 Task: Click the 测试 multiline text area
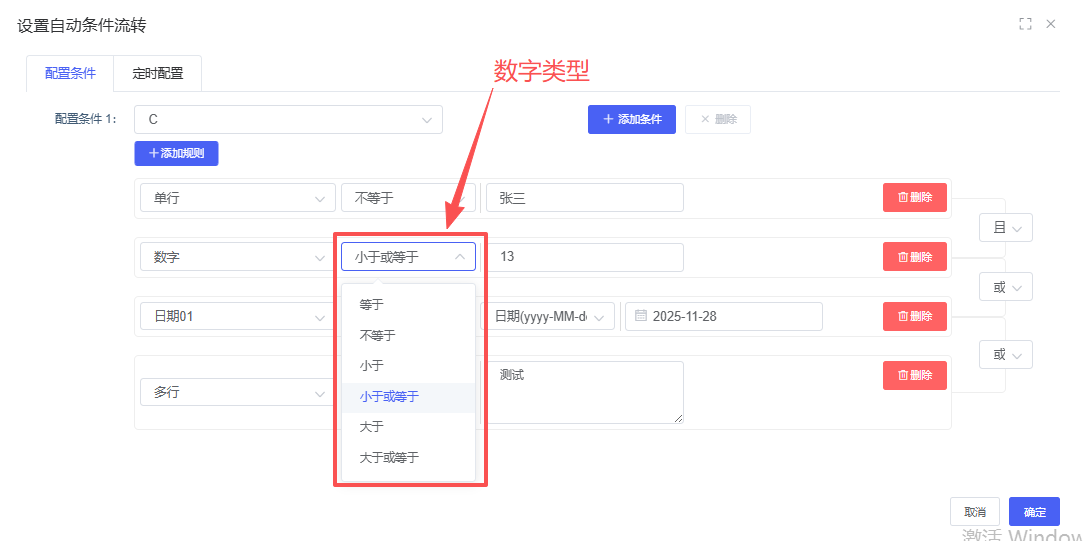pyautogui.click(x=584, y=392)
